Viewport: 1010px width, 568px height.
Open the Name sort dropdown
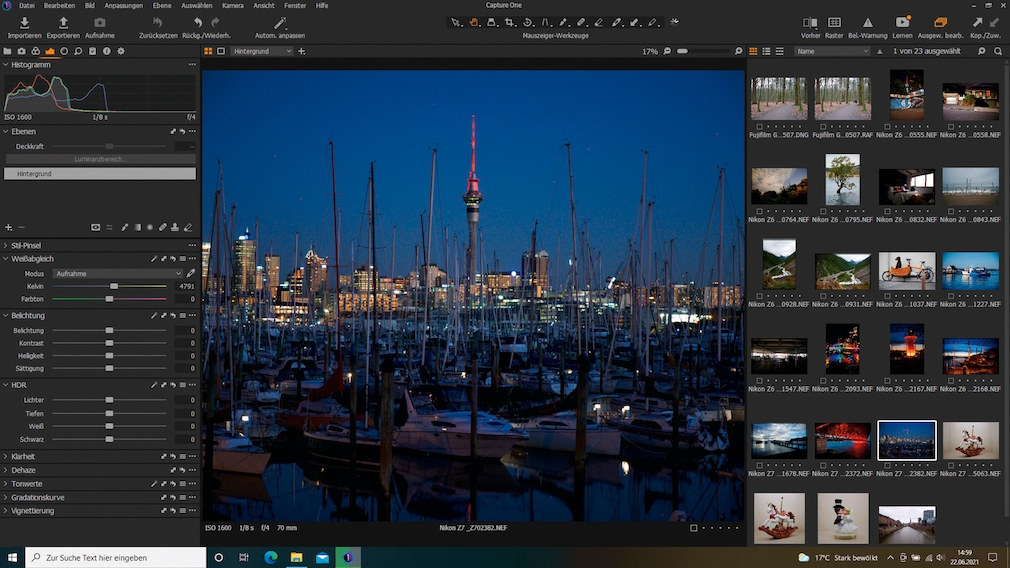coord(832,51)
